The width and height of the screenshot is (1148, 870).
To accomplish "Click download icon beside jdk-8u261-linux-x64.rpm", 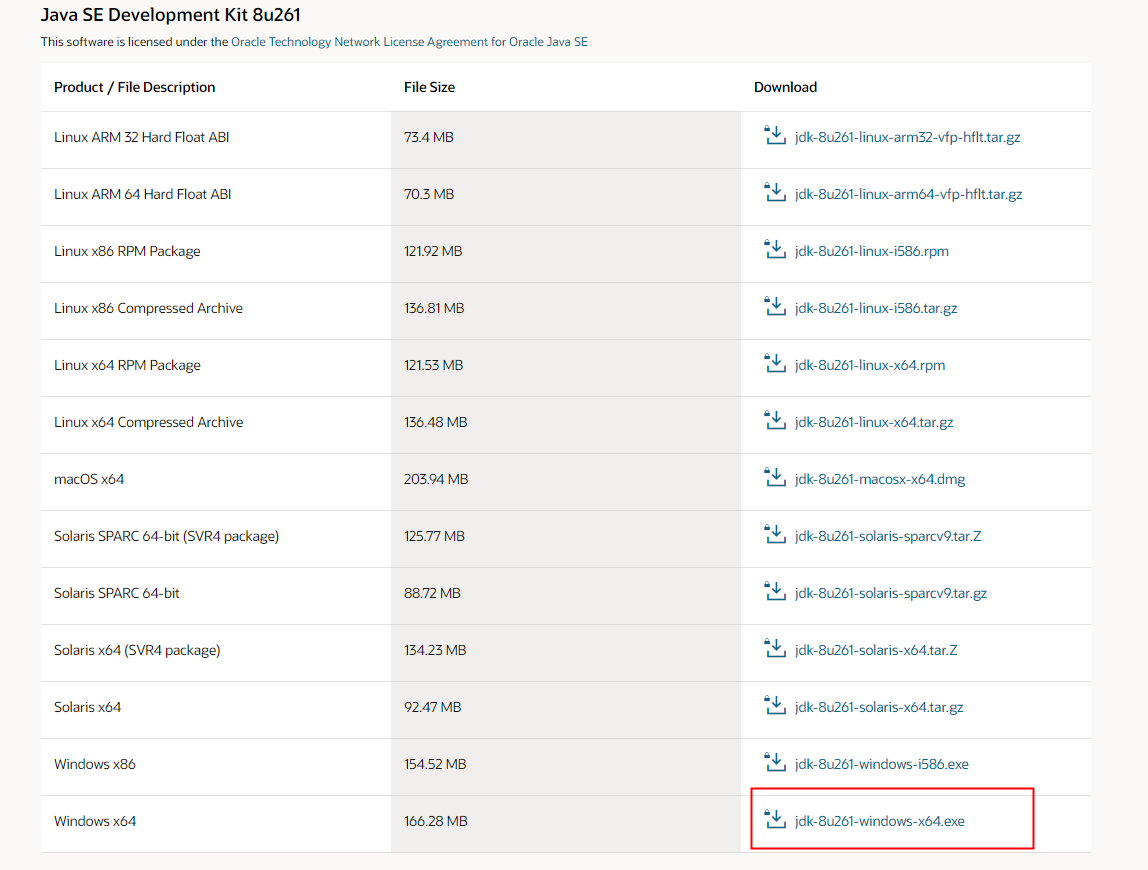I will point(775,364).
